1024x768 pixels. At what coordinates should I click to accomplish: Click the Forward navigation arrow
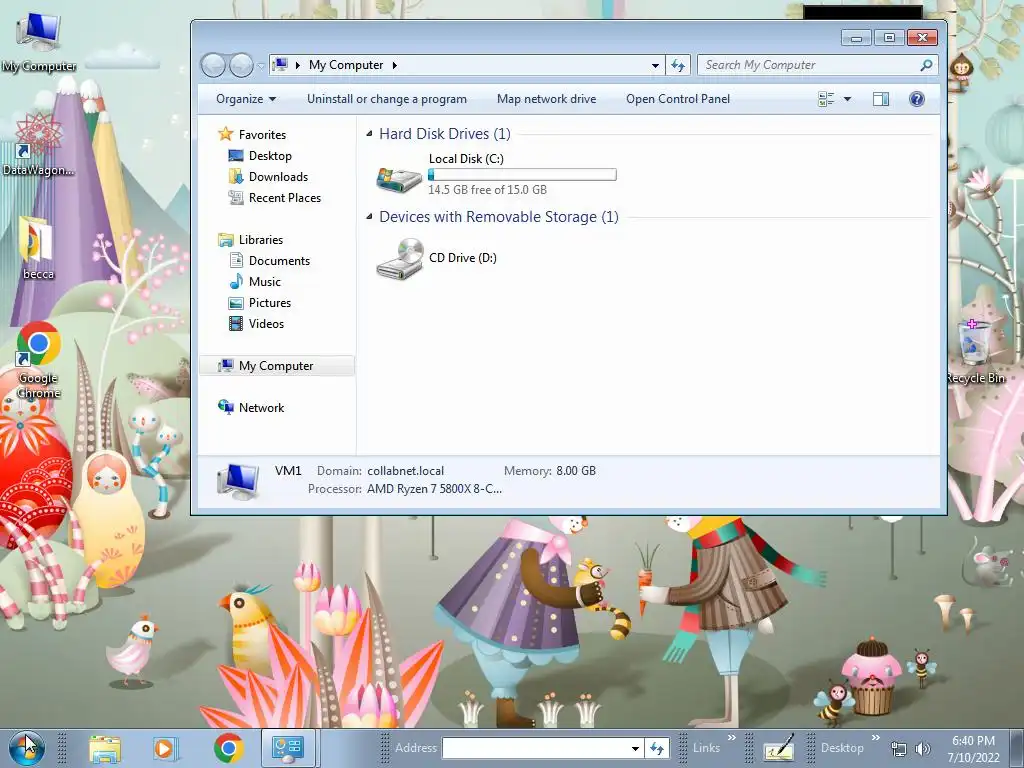[x=242, y=65]
